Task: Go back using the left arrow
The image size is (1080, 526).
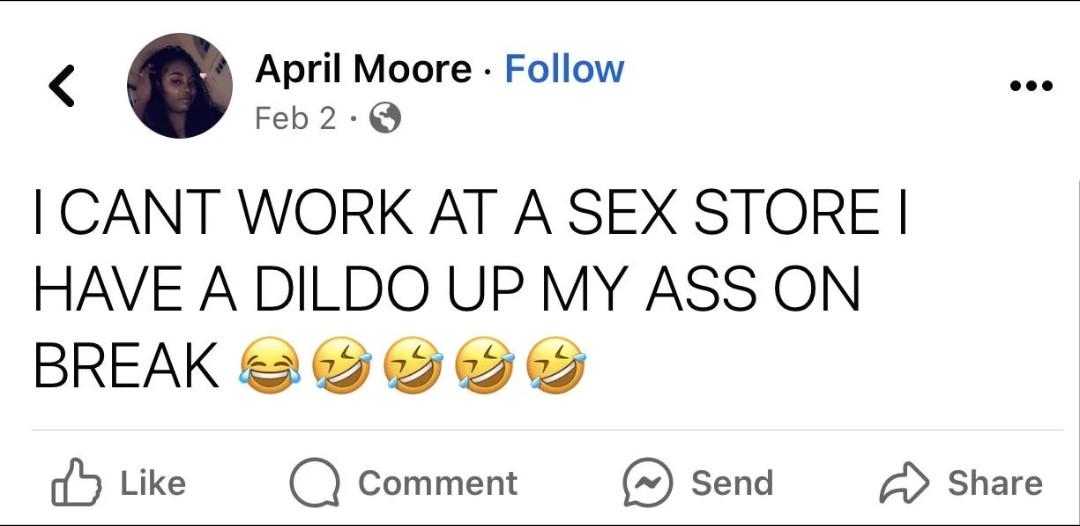Action: (62, 86)
